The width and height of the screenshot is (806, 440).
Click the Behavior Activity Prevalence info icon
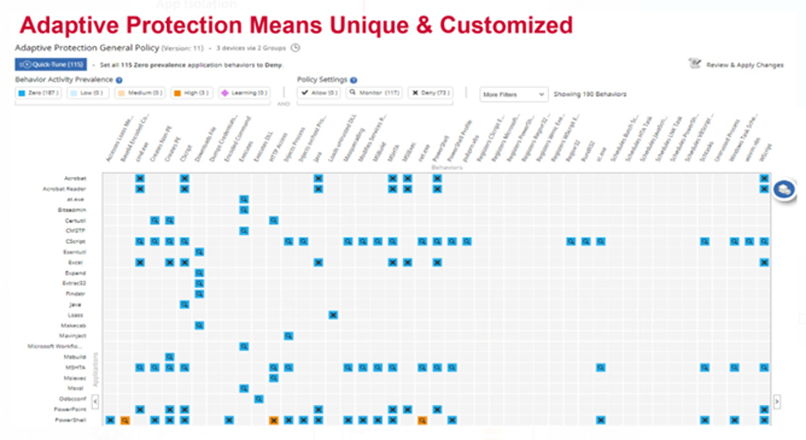(119, 79)
